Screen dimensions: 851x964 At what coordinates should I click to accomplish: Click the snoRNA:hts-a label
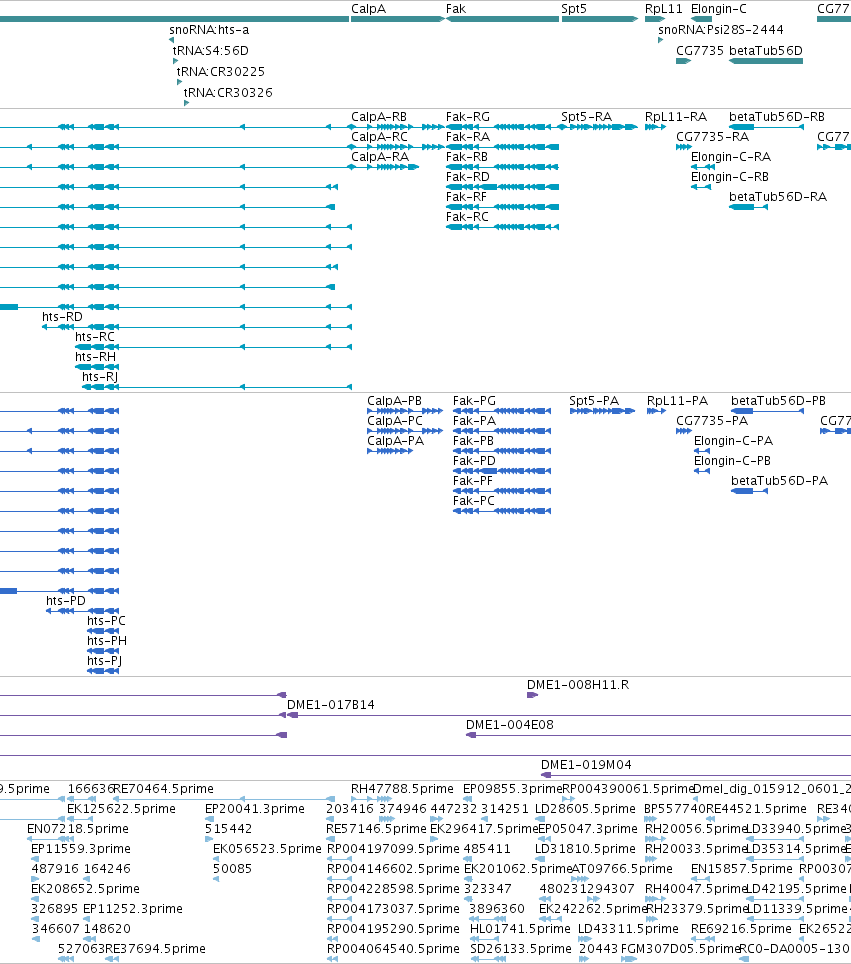click(x=209, y=30)
